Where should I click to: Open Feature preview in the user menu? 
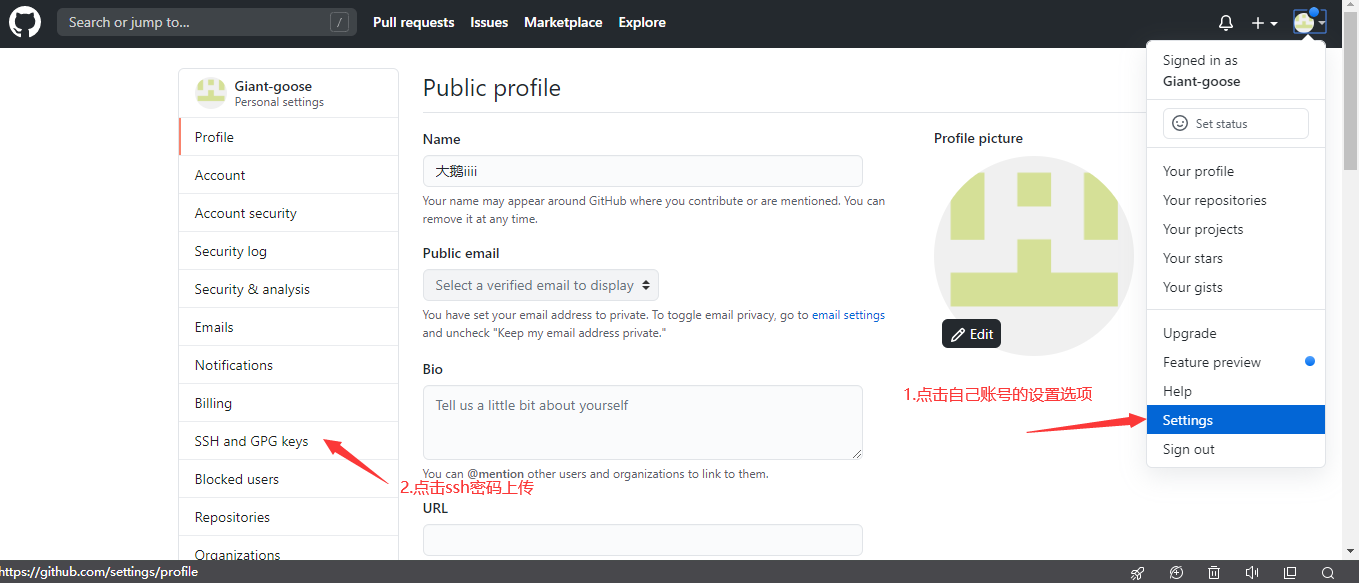tap(1236, 362)
